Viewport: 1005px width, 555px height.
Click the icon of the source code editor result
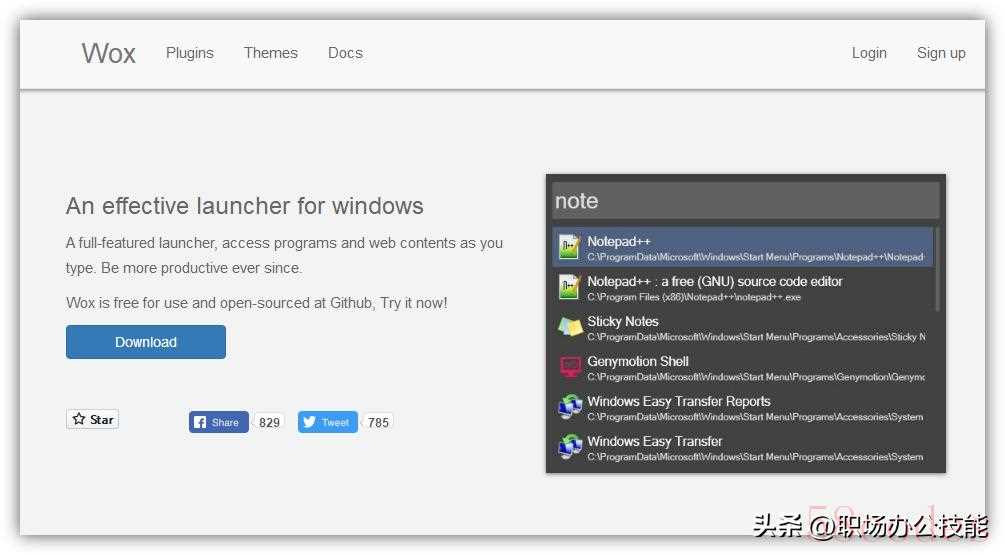tap(569, 287)
